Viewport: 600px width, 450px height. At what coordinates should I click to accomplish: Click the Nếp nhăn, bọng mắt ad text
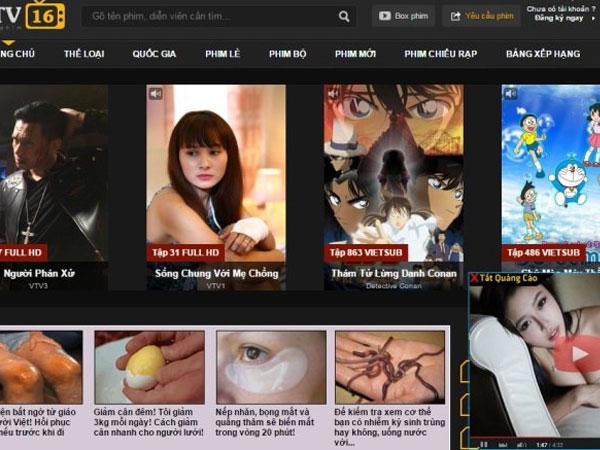click(x=264, y=422)
